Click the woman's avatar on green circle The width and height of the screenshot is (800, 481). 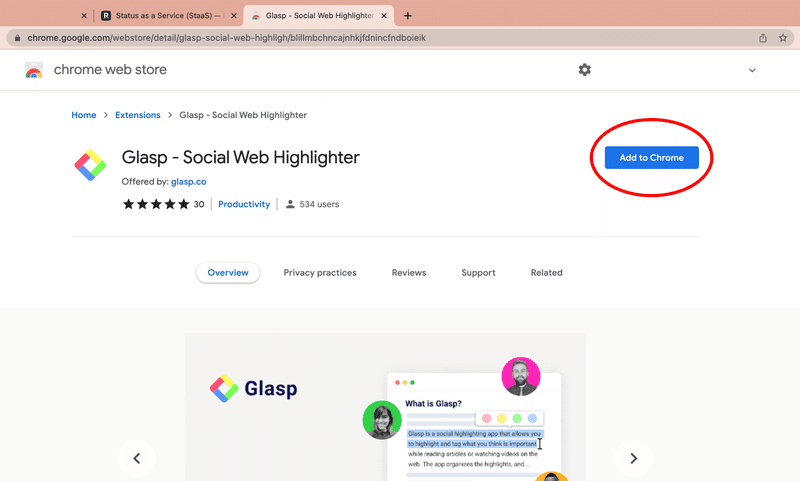(382, 420)
